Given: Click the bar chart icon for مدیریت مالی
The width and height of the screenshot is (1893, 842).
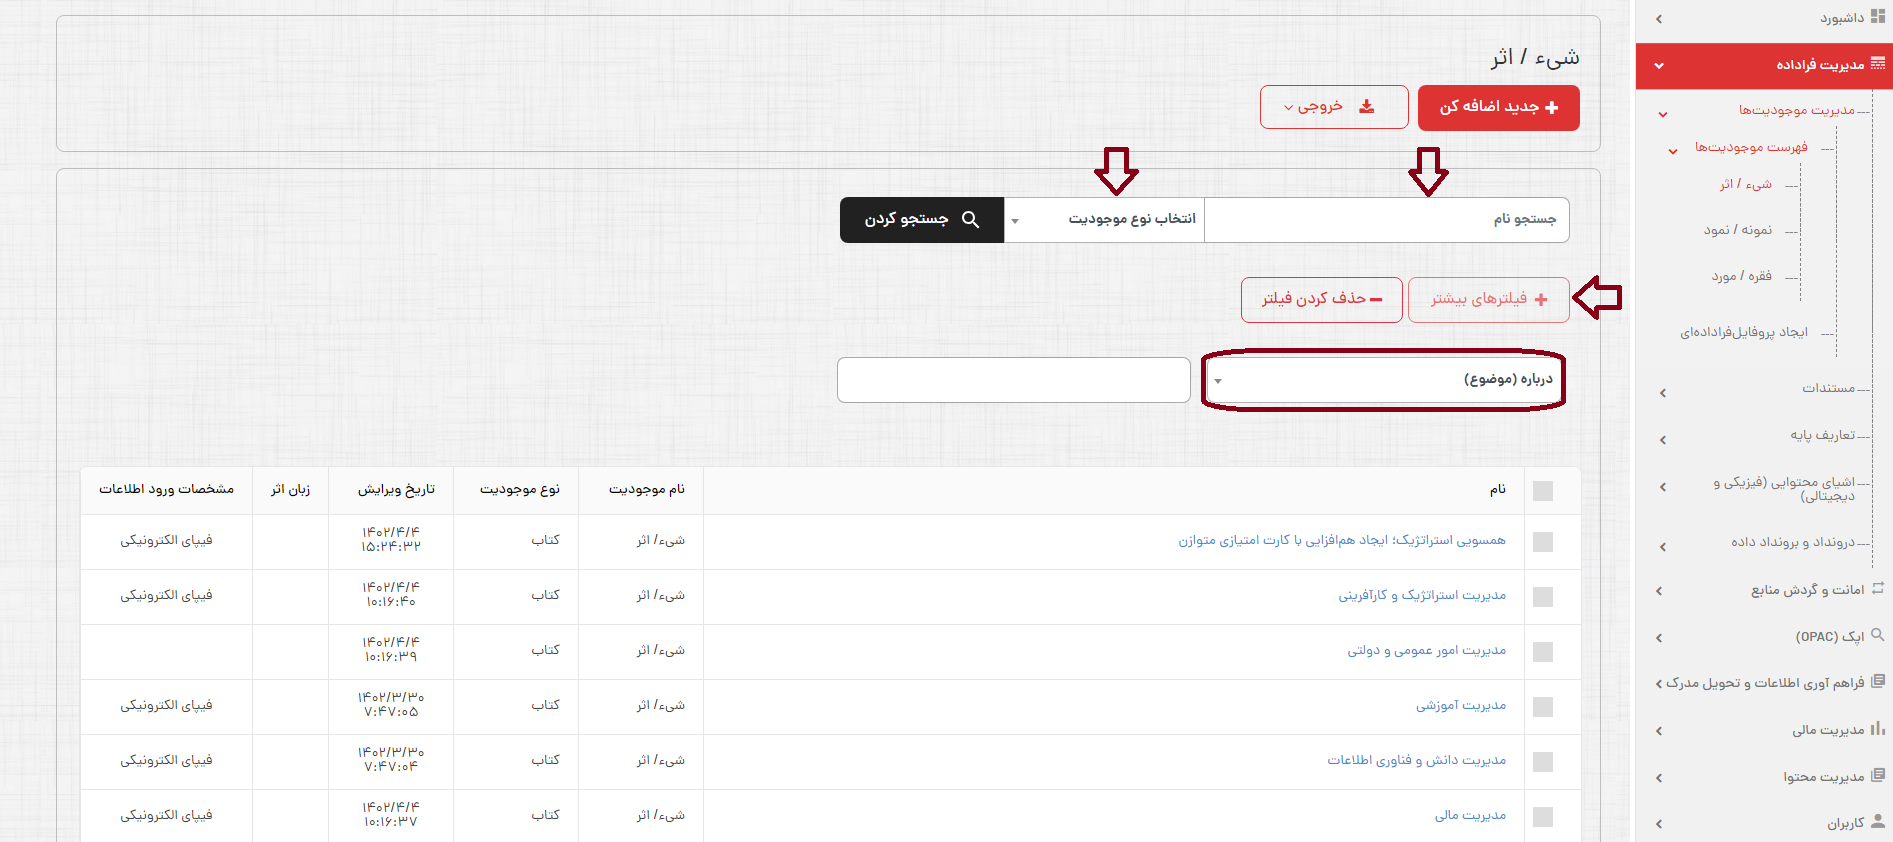Looking at the screenshot, I should tap(1877, 729).
